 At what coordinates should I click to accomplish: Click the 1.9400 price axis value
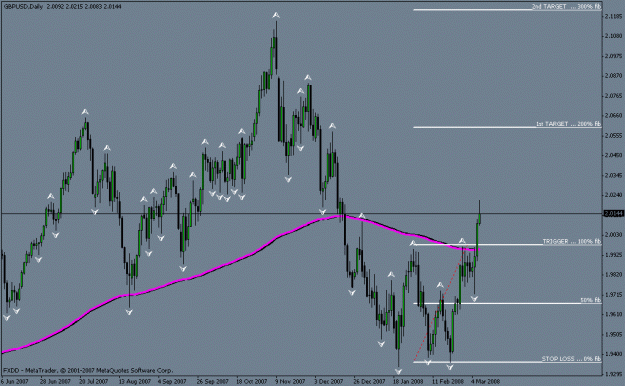pyautogui.click(x=614, y=354)
